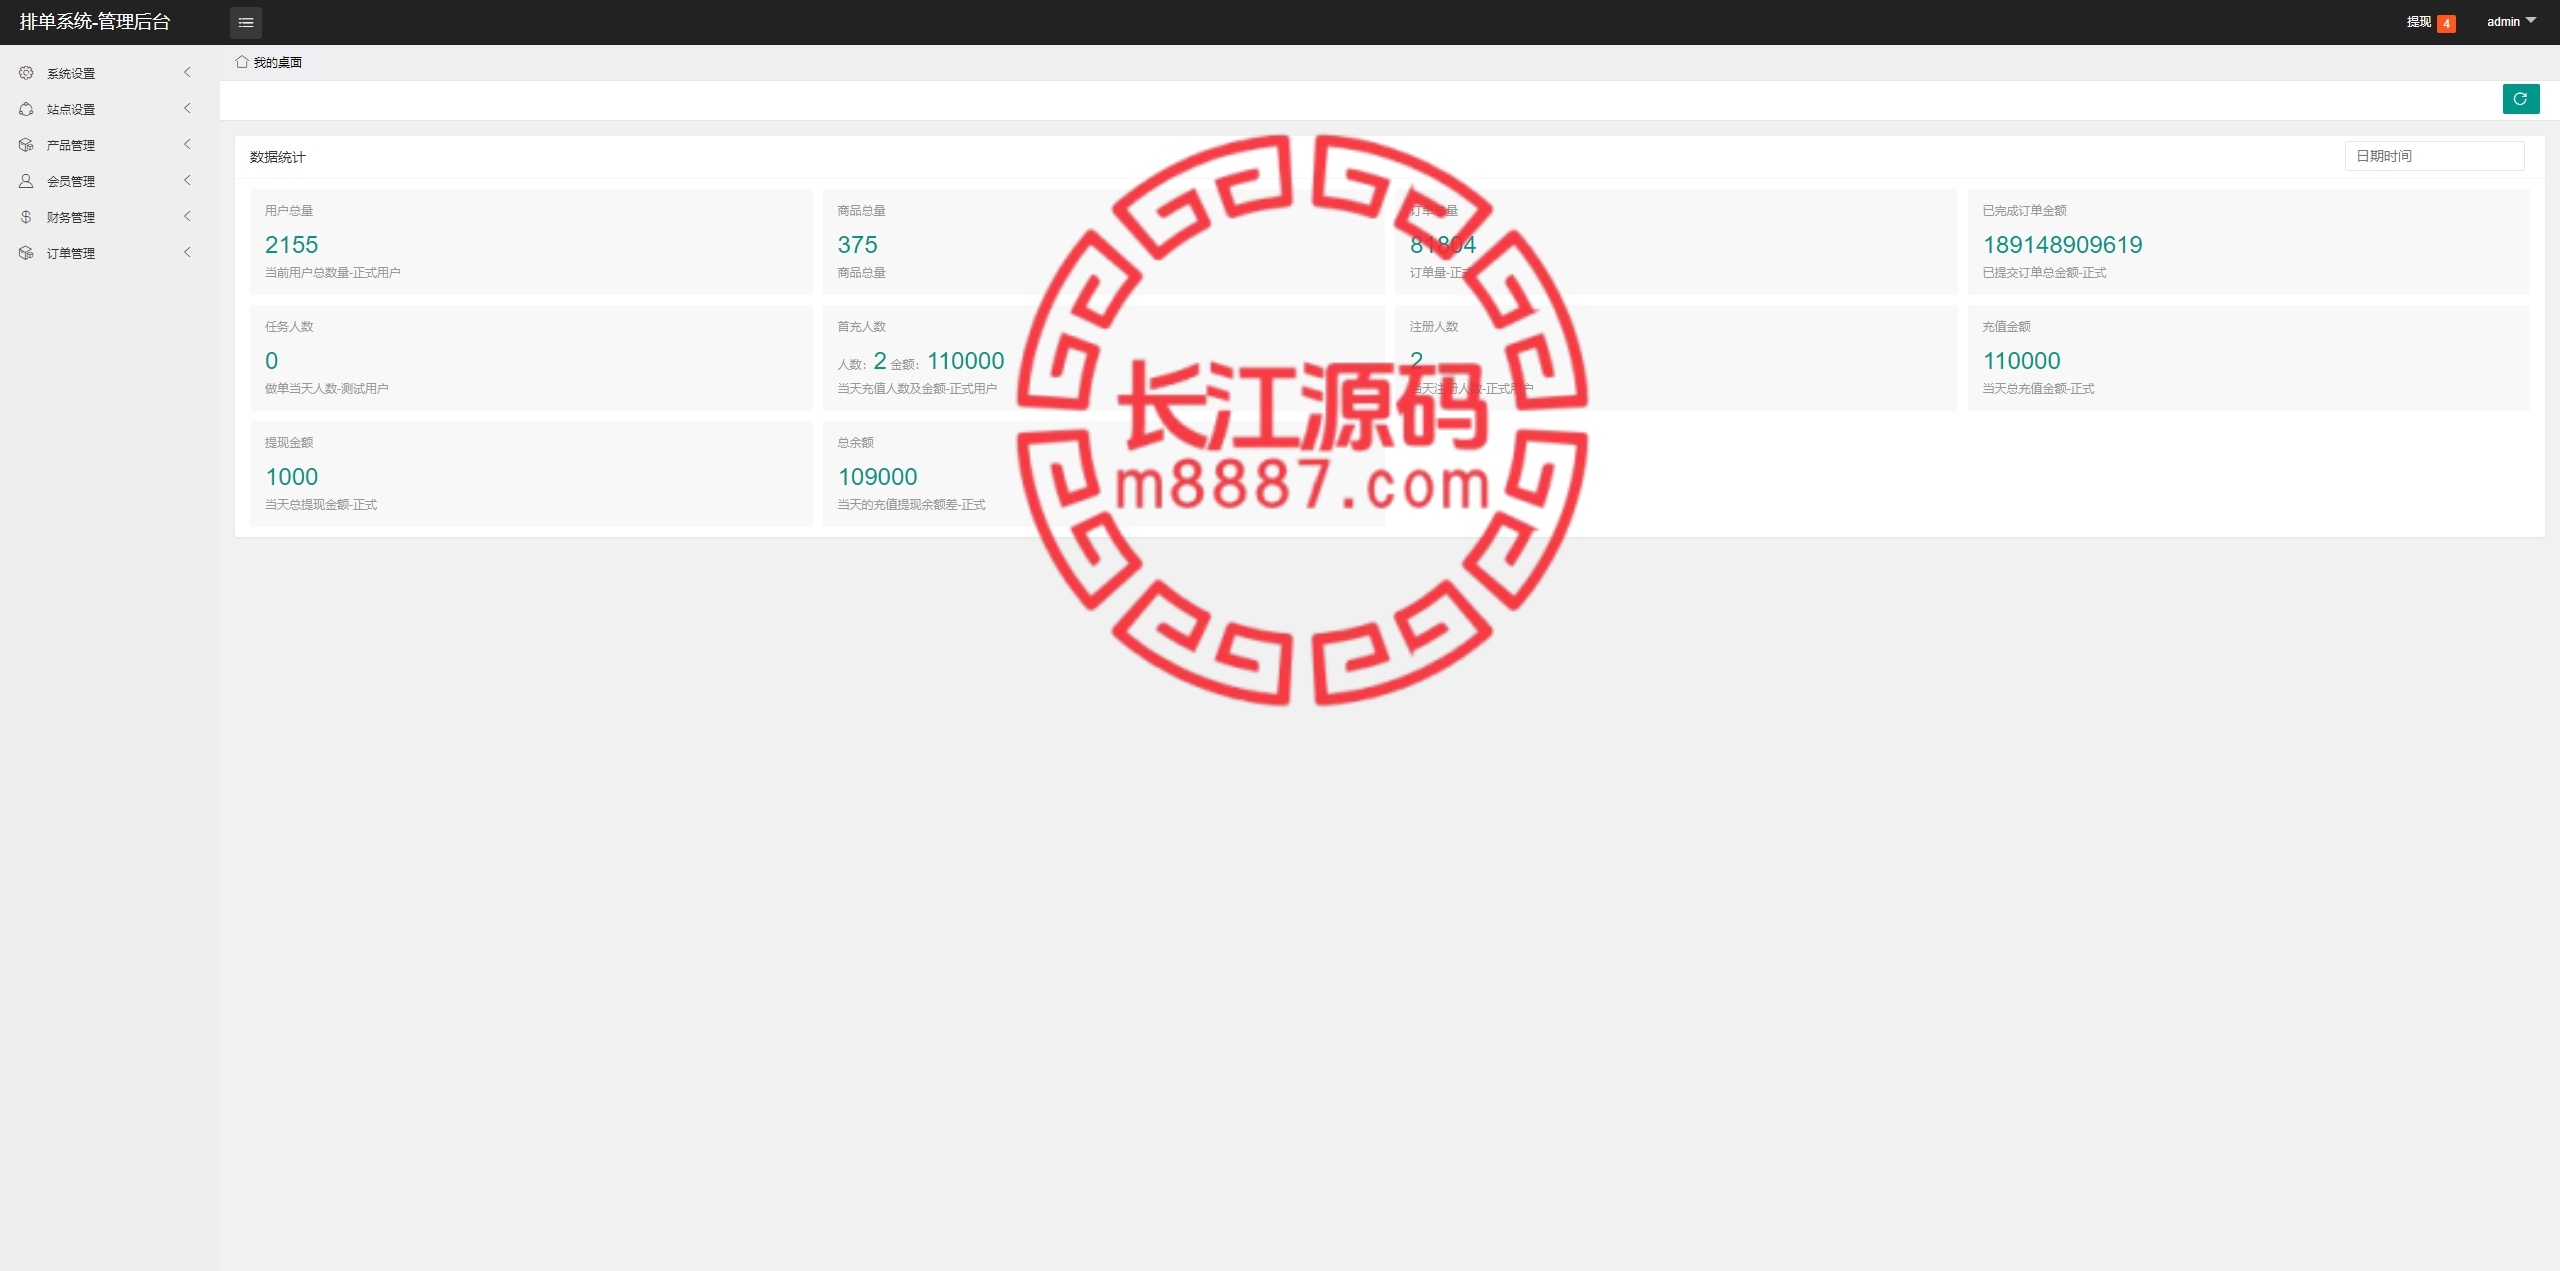This screenshot has width=2560, height=1271.
Task: Click the 首充人数 amount 110000
Action: [x=965, y=361]
